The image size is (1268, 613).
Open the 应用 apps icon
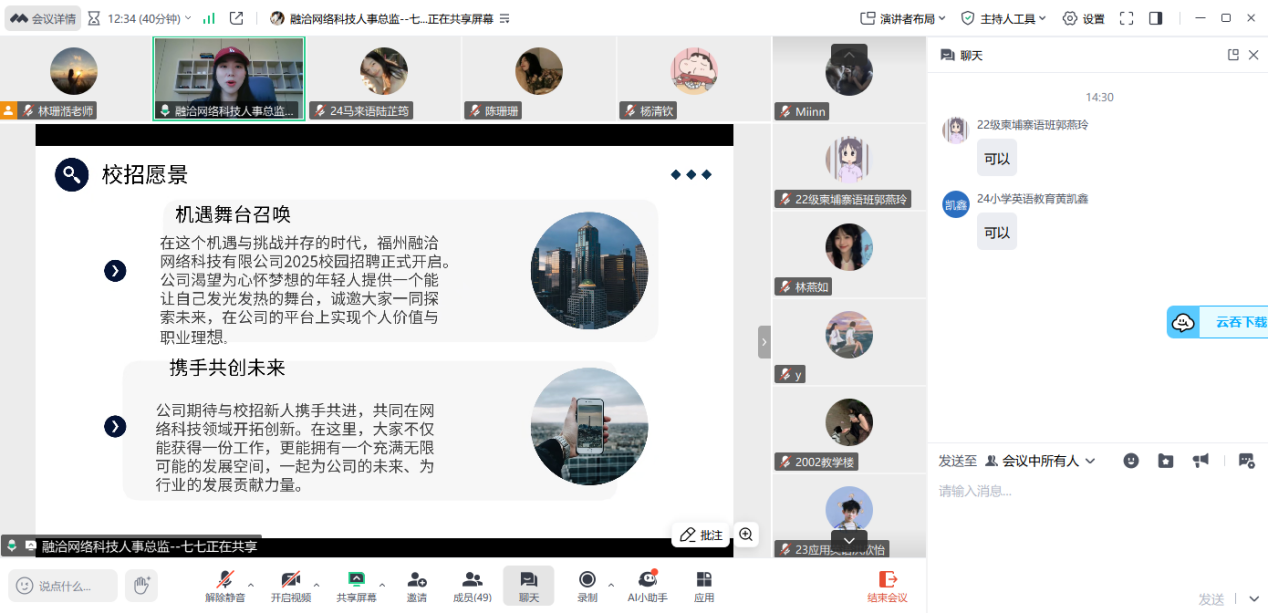704,585
